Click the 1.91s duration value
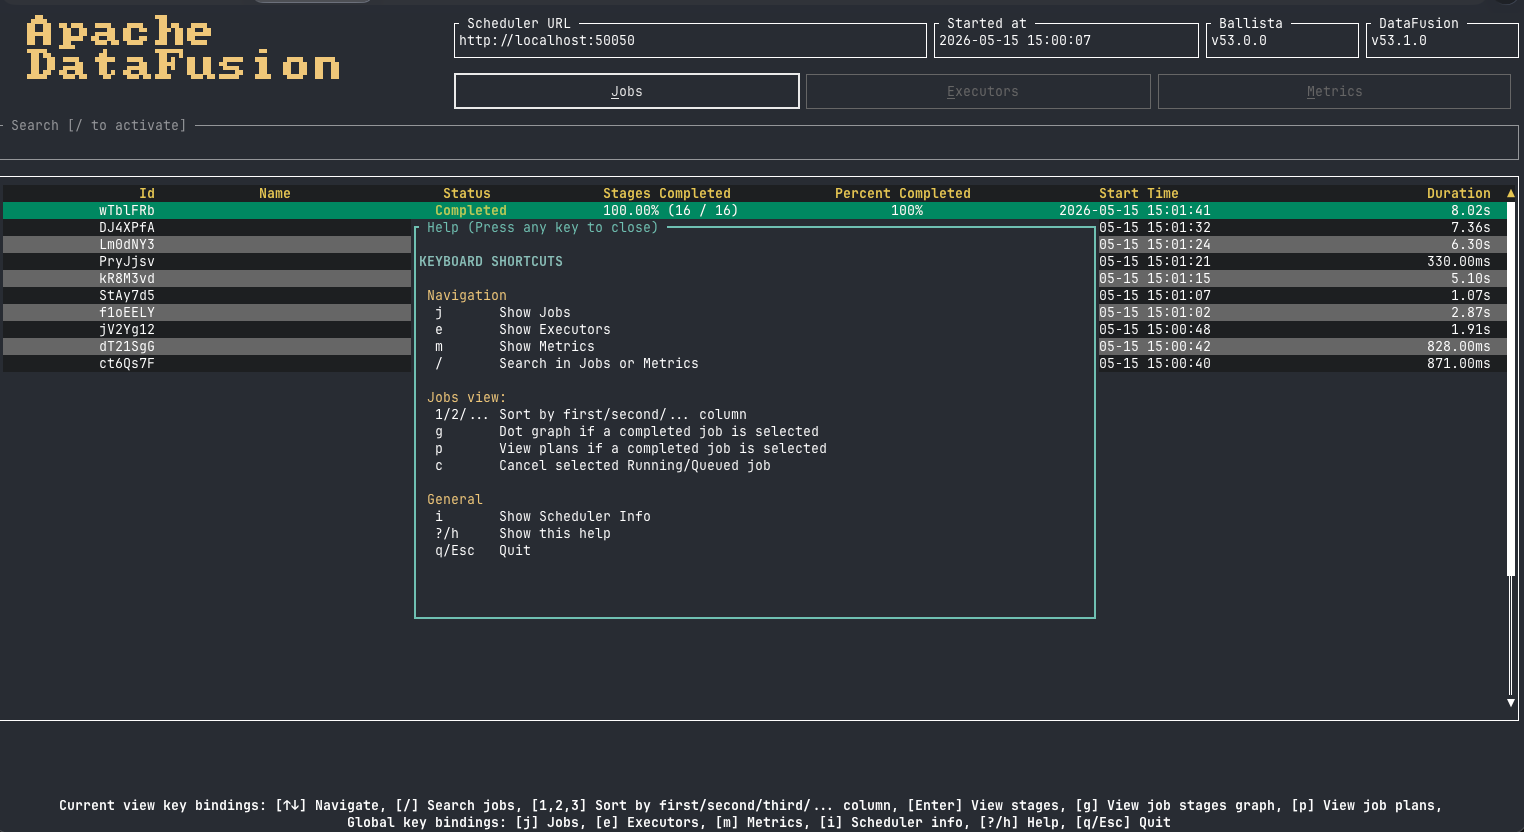The image size is (1524, 832). point(1471,329)
